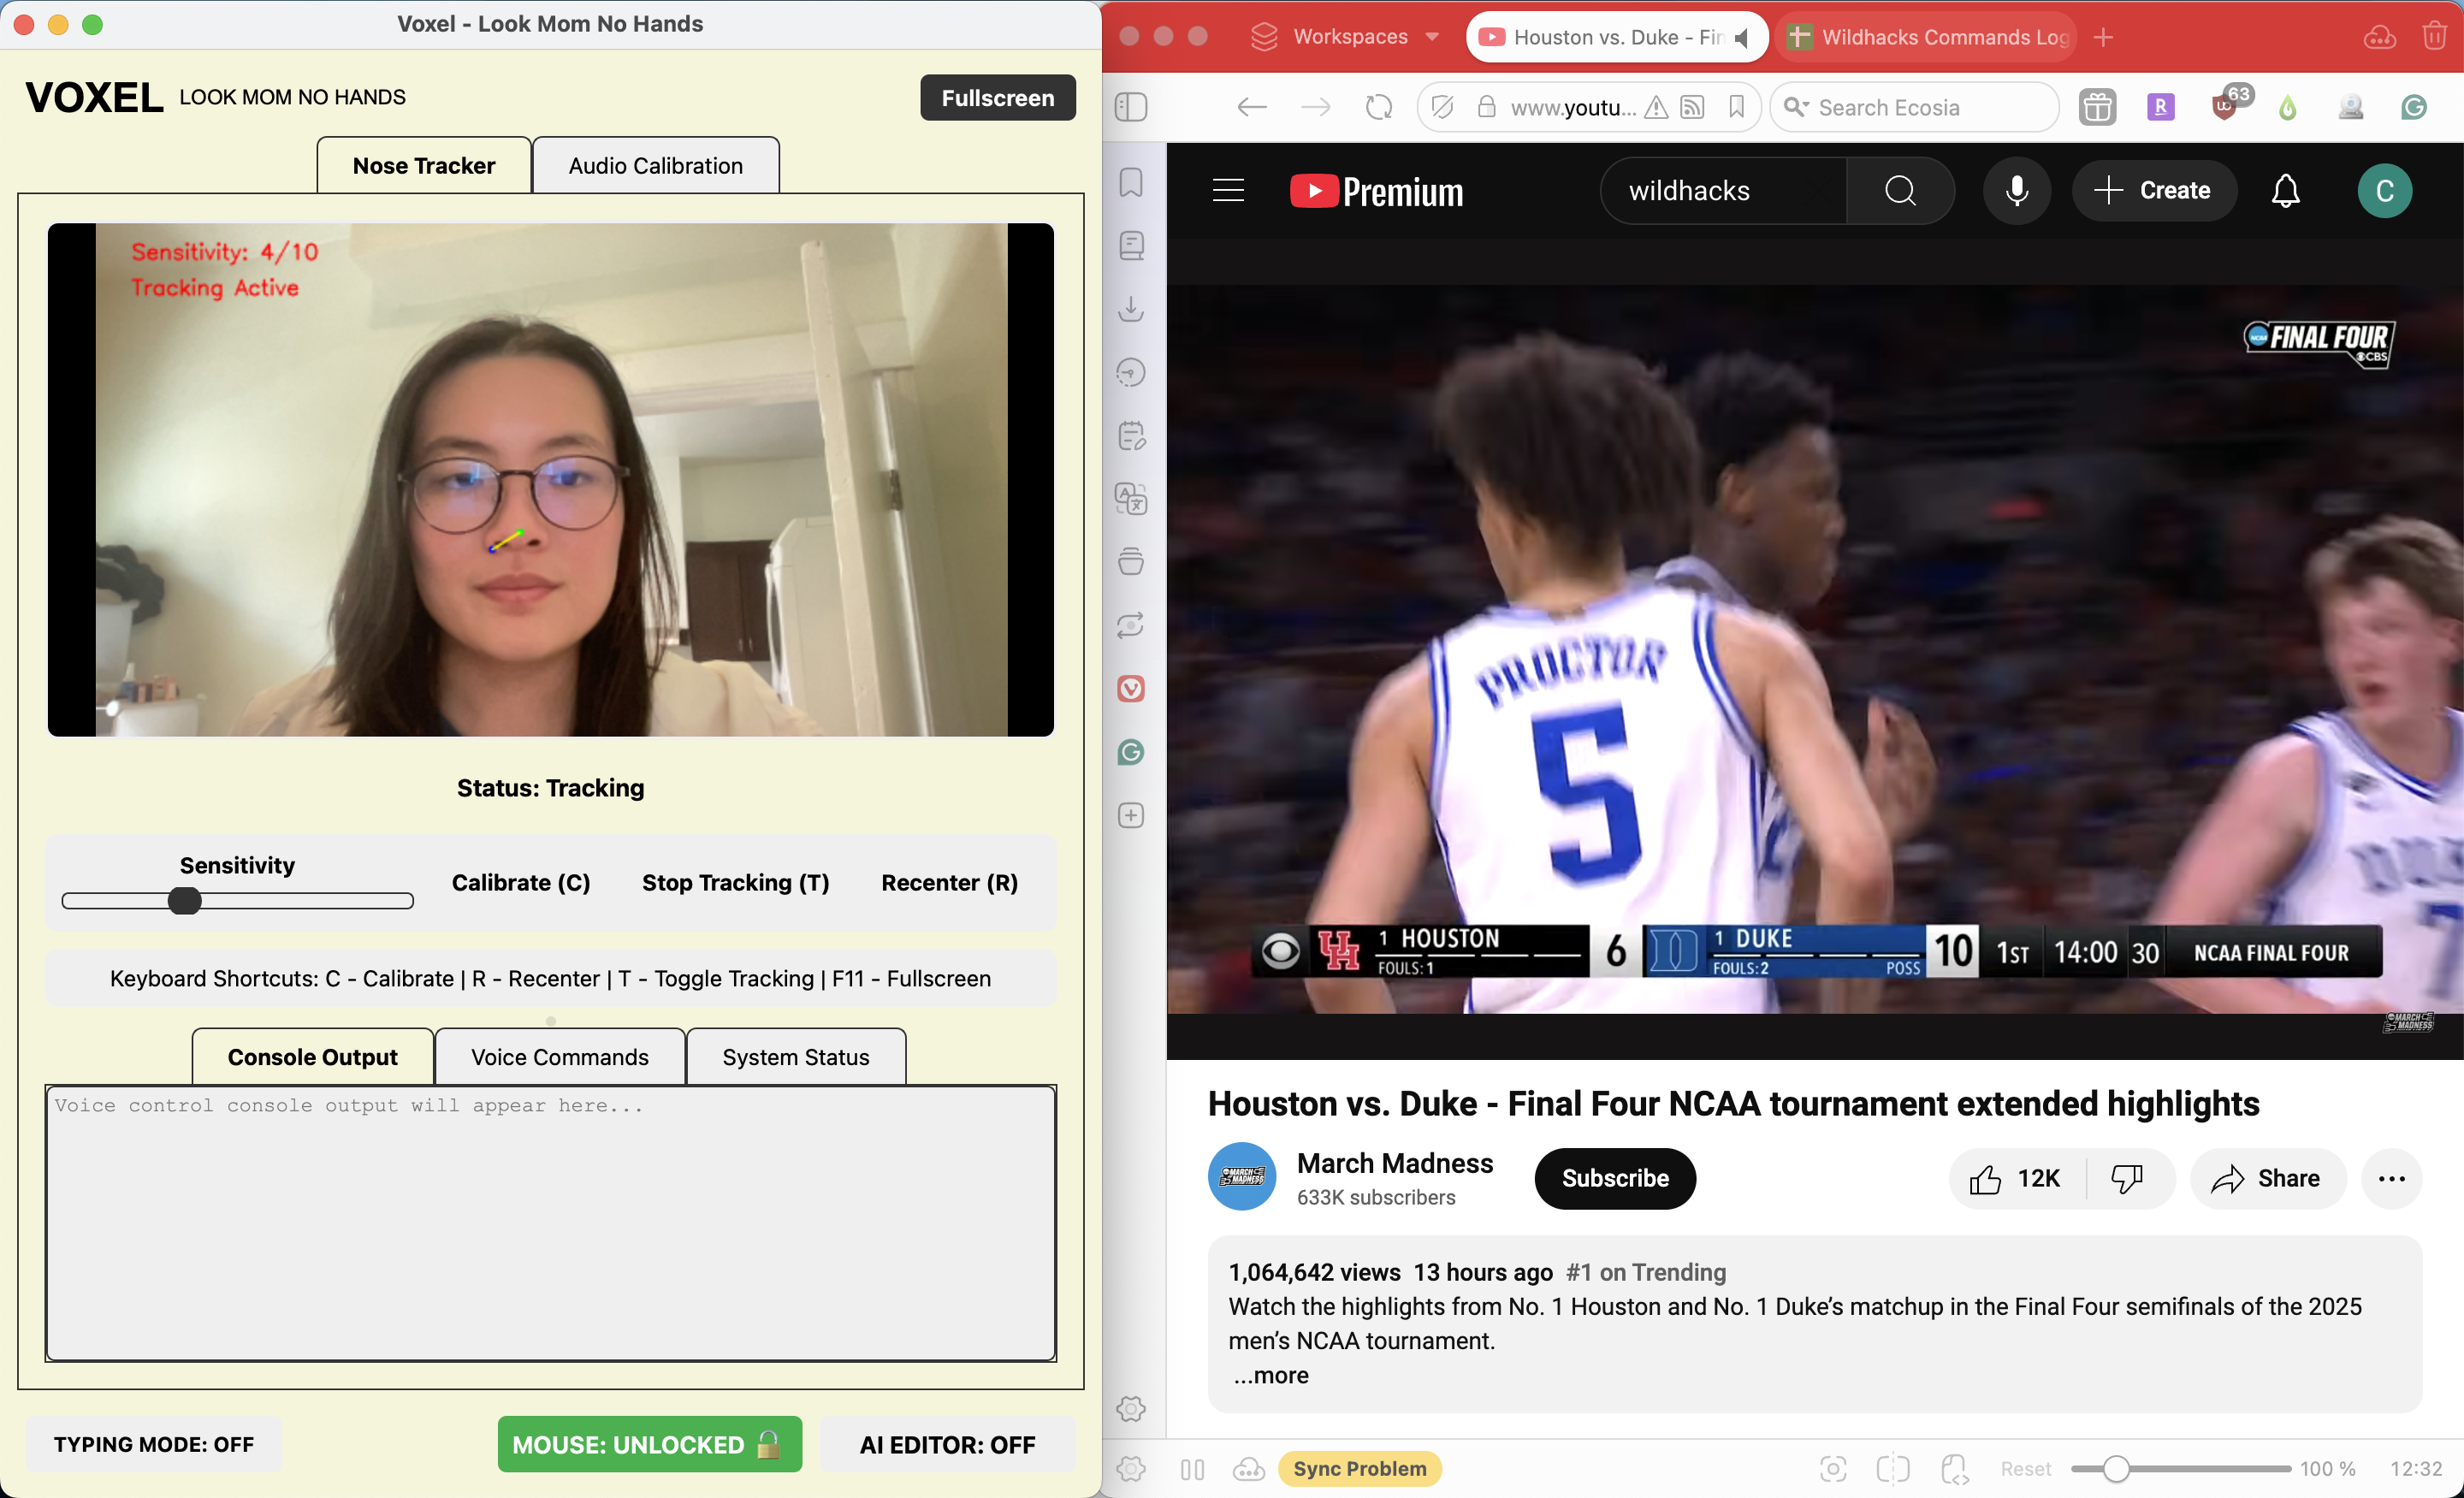The height and width of the screenshot is (1498, 2464).
Task: Expand the Workspaces dropdown
Action: pos(1432,37)
